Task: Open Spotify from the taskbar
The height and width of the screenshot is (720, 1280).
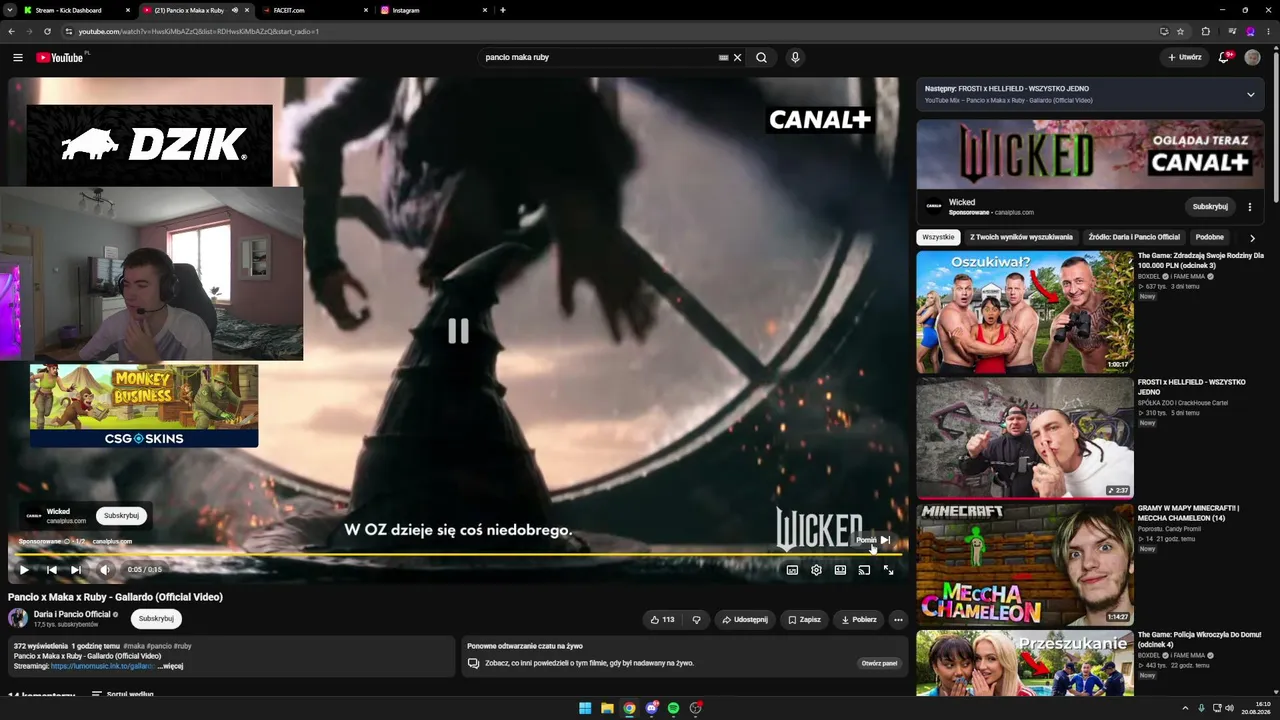Action: point(673,708)
